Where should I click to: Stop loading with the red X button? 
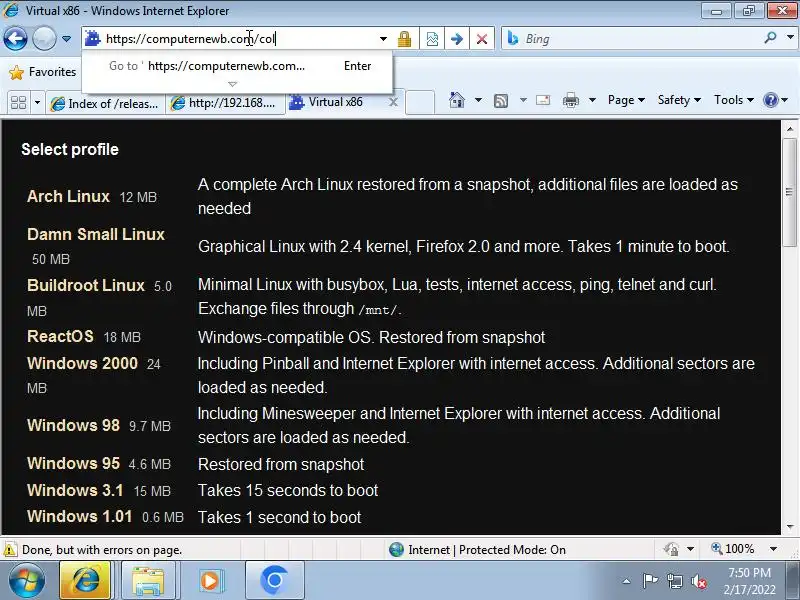coord(481,39)
